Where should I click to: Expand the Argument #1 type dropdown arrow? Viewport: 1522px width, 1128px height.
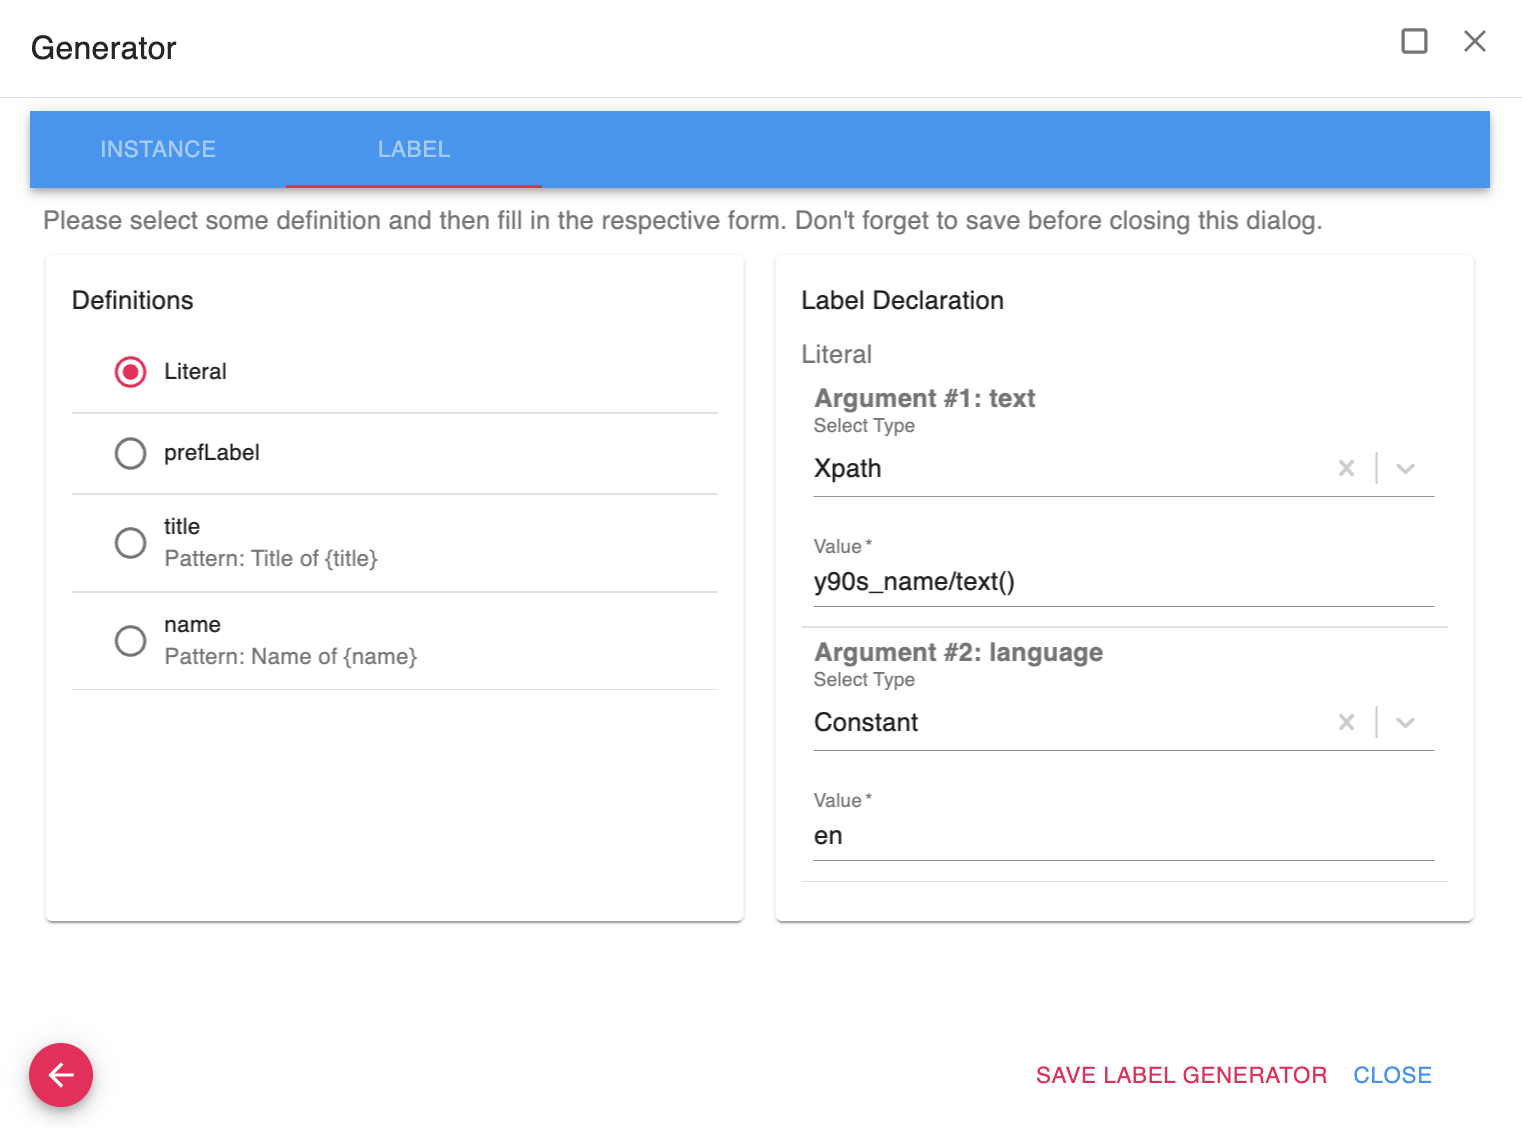point(1405,468)
